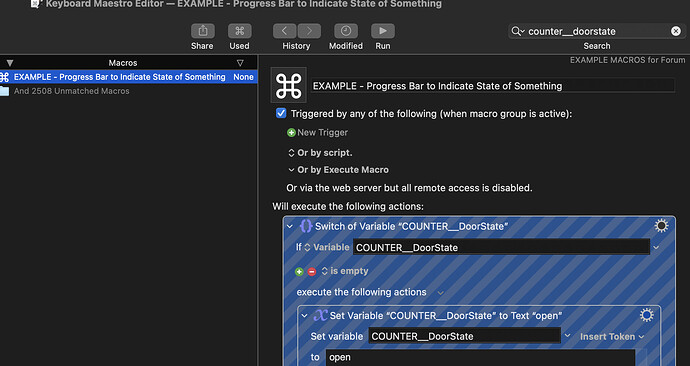The width and height of the screenshot is (690, 366).
Task: Click the 'to' text field containing open
Action: click(480, 357)
